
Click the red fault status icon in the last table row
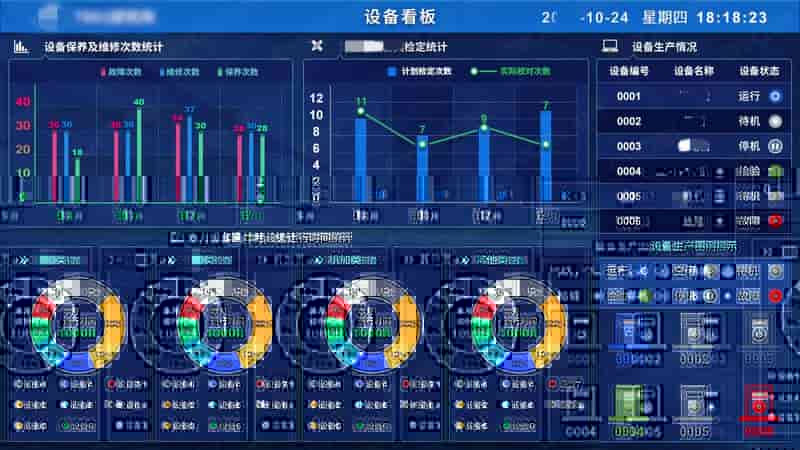tap(776, 221)
